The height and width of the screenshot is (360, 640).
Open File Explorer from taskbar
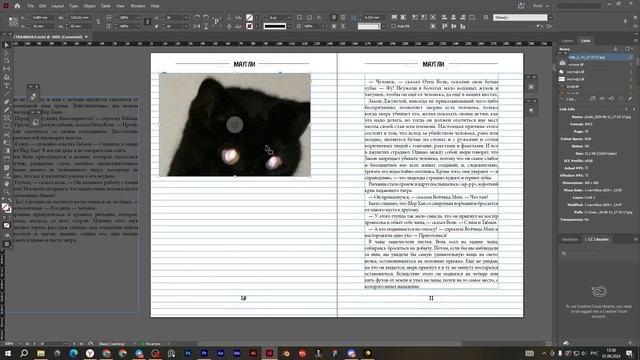tap(40, 353)
